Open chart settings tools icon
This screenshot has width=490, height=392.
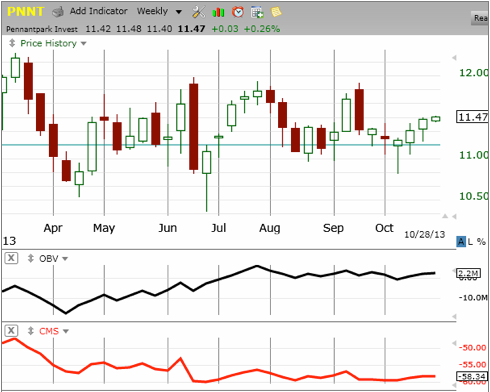click(199, 12)
